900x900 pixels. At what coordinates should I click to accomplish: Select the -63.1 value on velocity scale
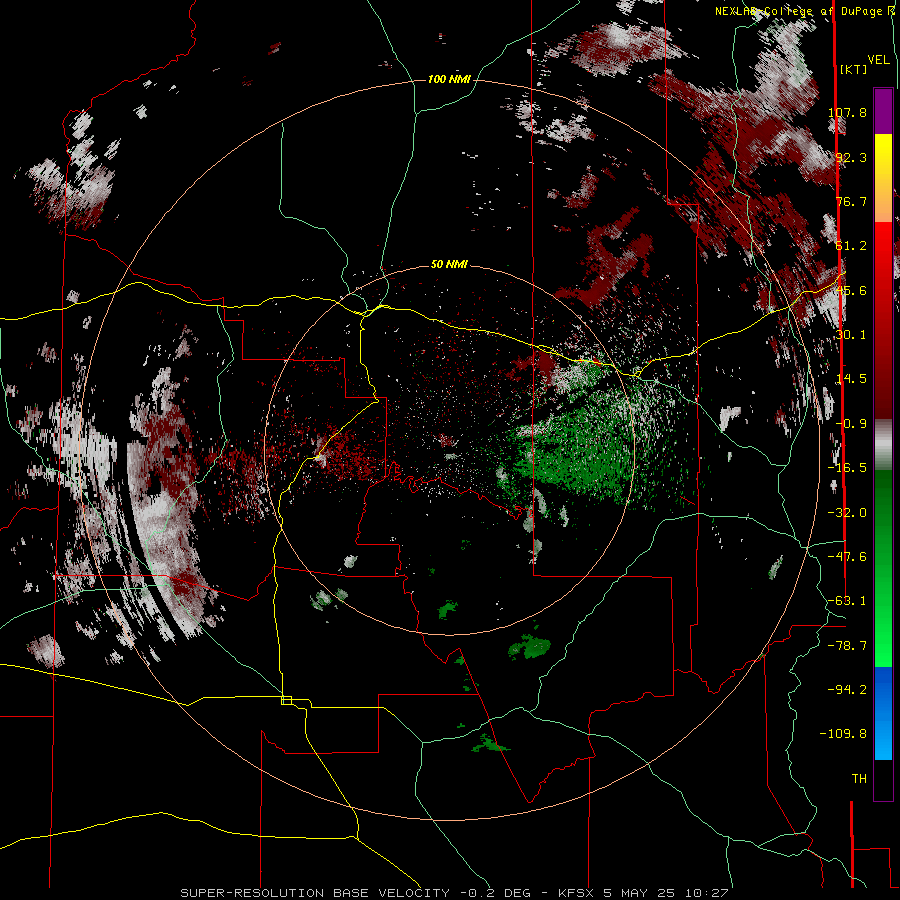847,601
